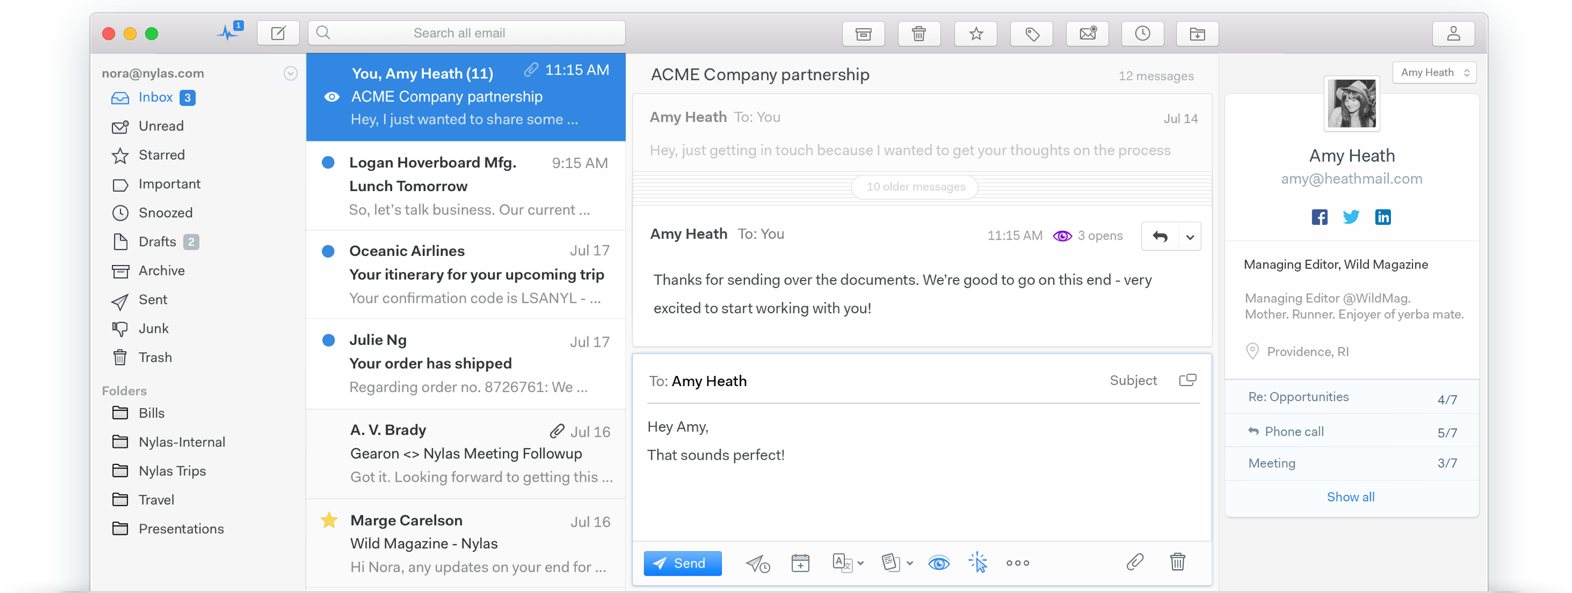This screenshot has width=1572, height=593.
Task: Open Amy Heath's Facebook profile
Action: 1320,217
